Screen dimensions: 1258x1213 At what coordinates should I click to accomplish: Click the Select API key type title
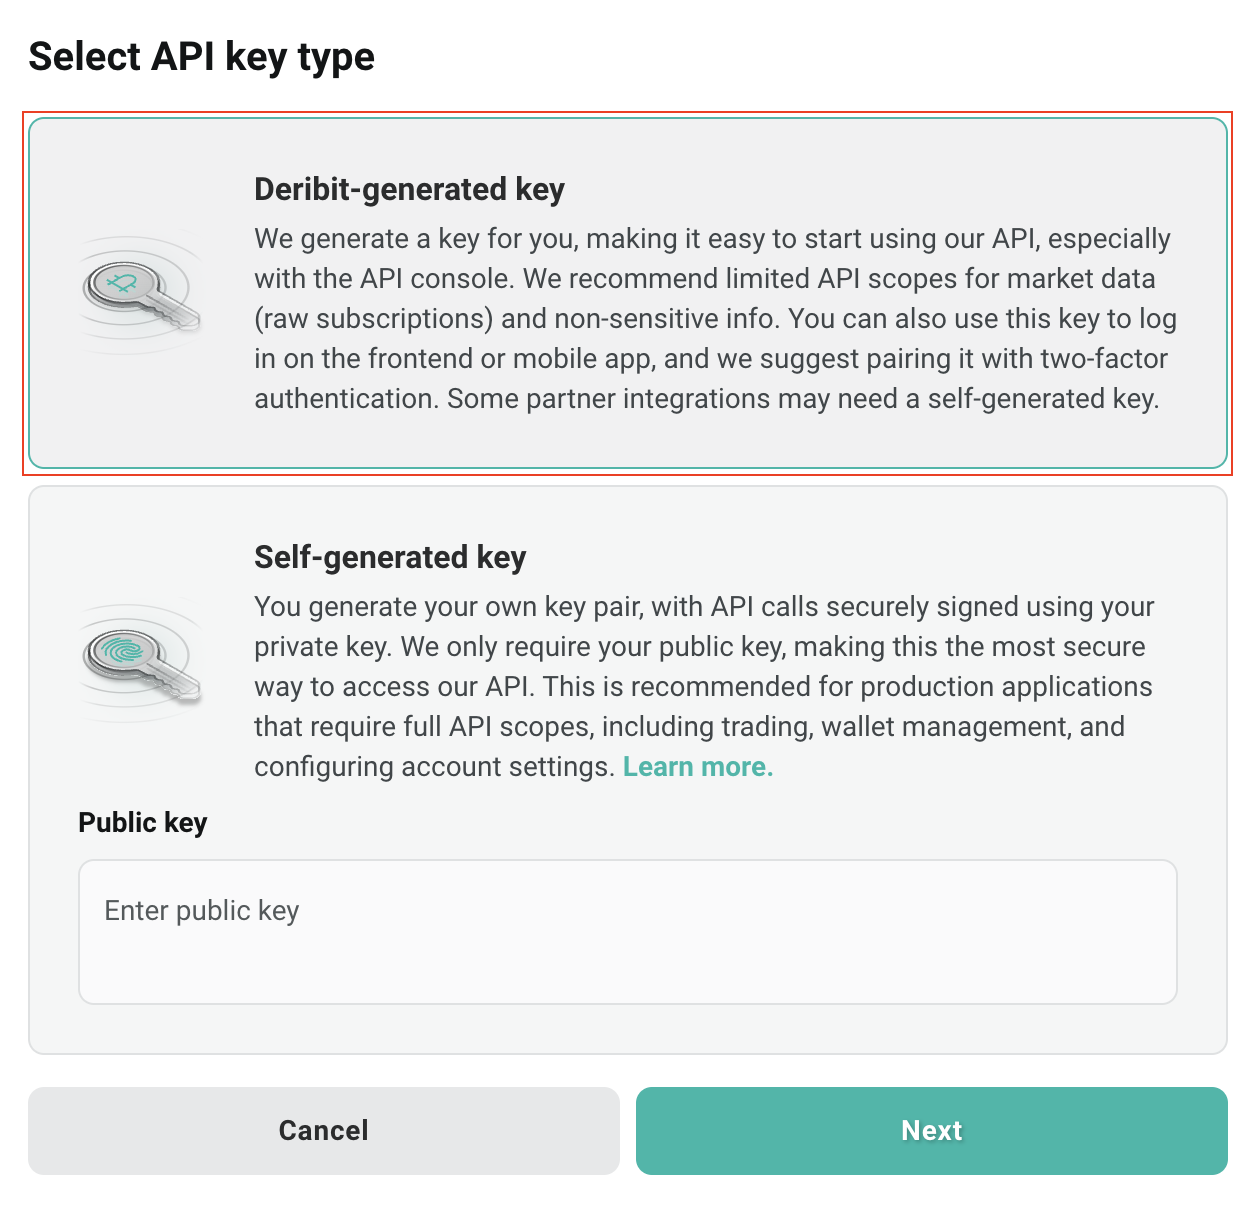pyautogui.click(x=202, y=57)
